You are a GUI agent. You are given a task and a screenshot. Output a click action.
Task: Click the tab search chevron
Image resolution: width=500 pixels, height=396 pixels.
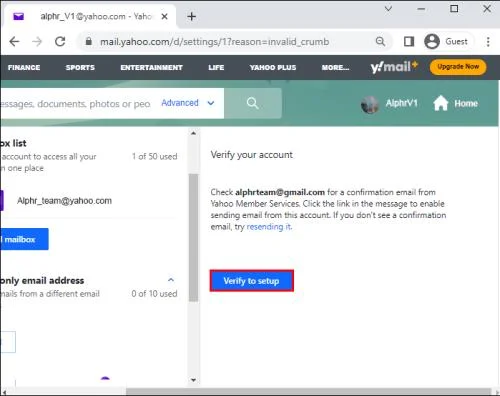pos(388,9)
